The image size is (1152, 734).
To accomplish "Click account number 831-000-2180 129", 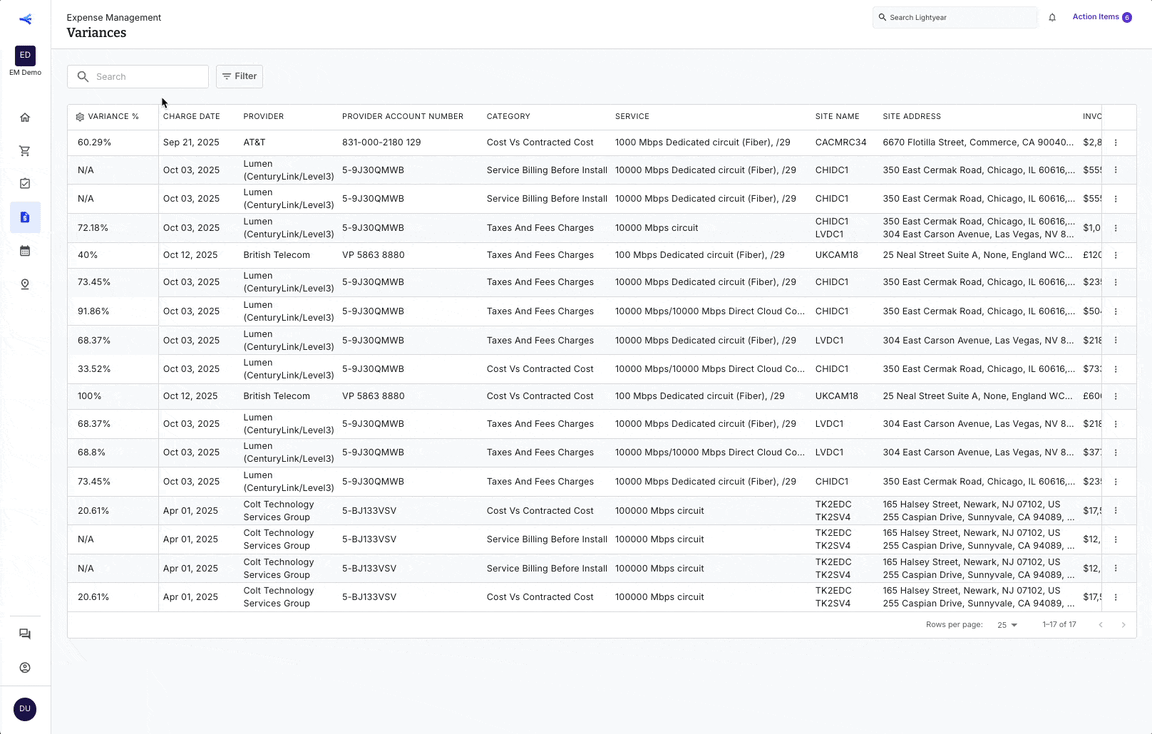I will (381, 143).
